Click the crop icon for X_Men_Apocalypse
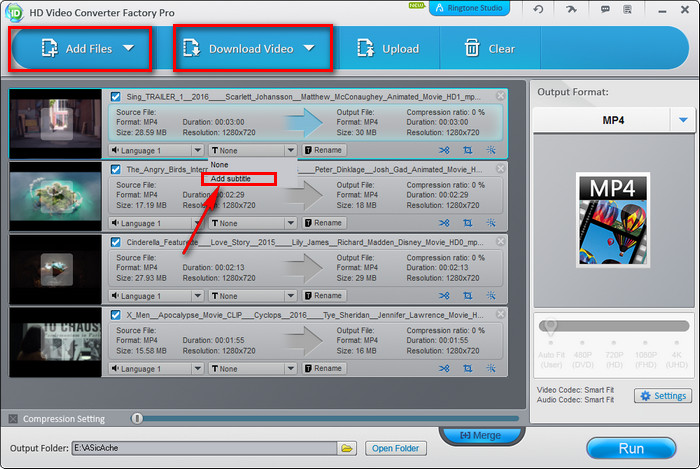This screenshot has height=469, width=700. (x=467, y=369)
